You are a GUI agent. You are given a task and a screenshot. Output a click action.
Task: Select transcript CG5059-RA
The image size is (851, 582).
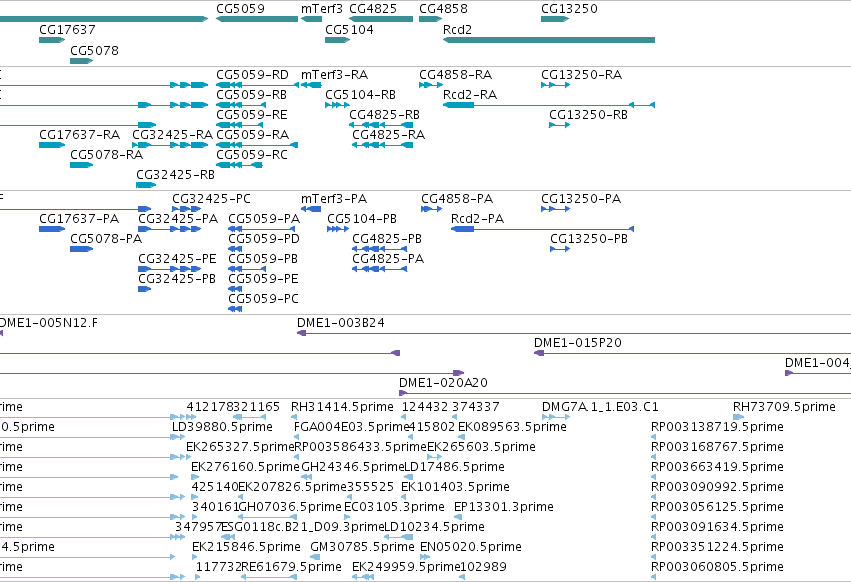click(x=257, y=145)
